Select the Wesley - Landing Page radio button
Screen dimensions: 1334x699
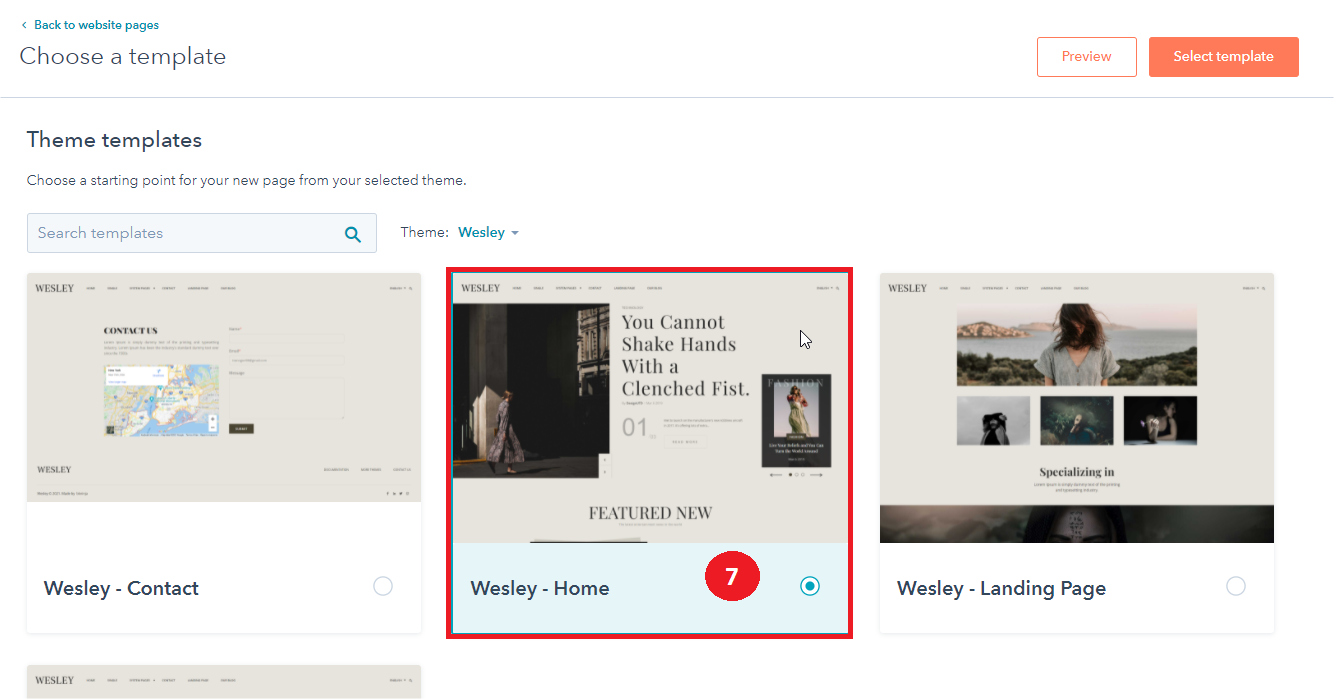pos(1236,587)
